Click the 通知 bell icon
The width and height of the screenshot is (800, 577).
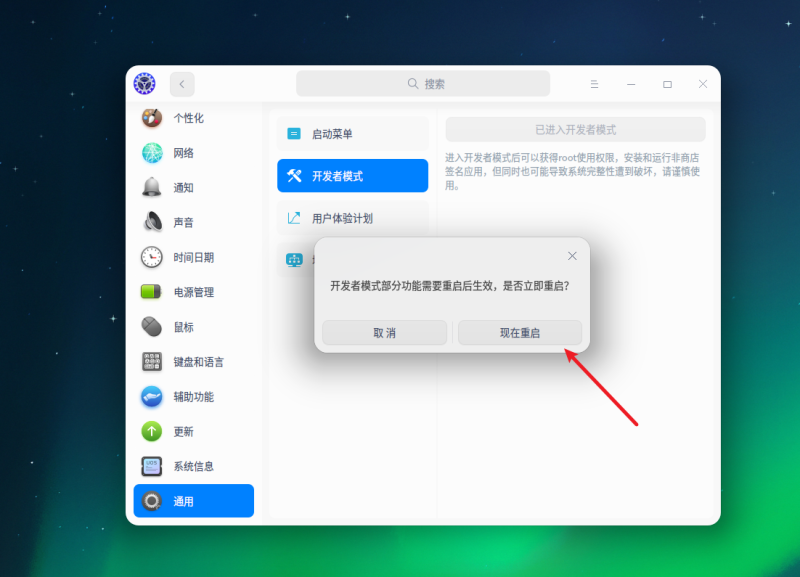coord(152,187)
